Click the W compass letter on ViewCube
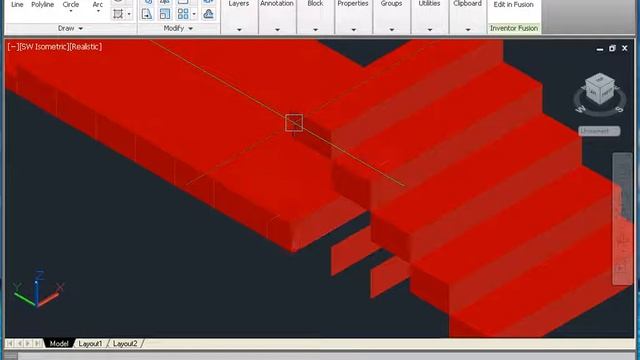The image size is (640, 360). click(580, 109)
